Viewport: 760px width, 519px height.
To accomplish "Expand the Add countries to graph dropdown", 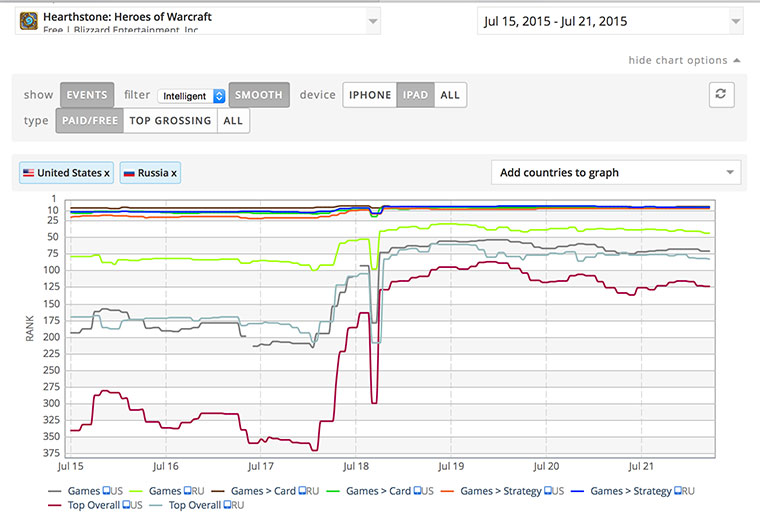I will pos(616,173).
